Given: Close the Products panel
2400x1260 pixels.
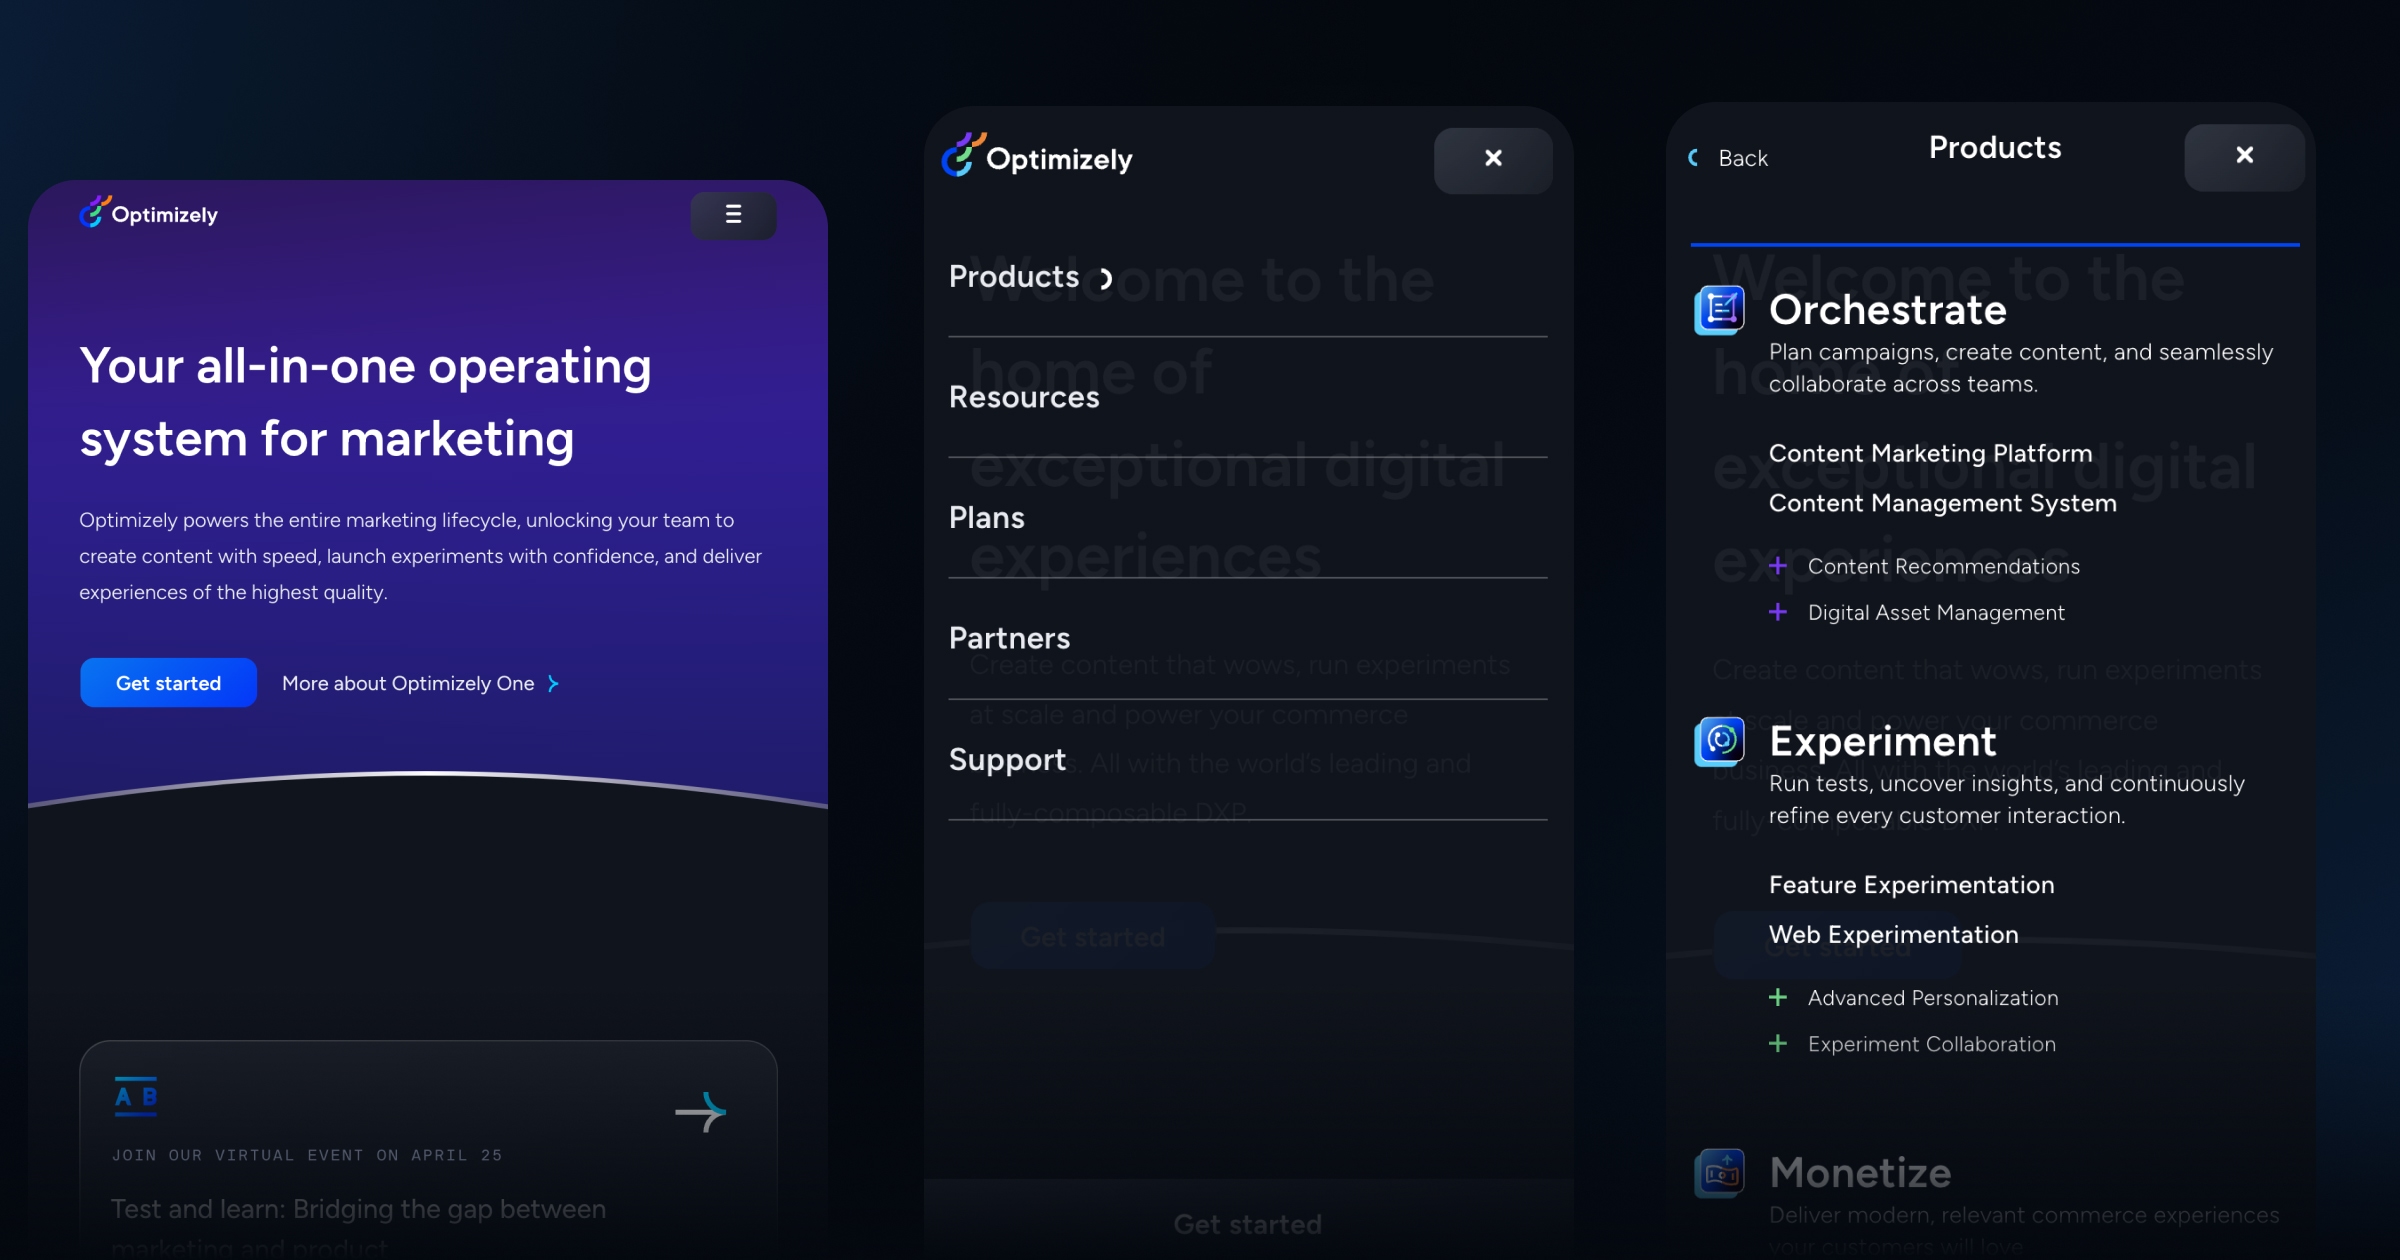Looking at the screenshot, I should (x=2244, y=156).
